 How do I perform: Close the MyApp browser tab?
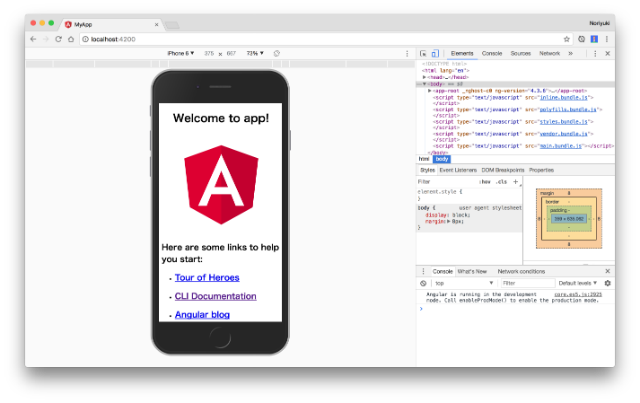click(156, 24)
